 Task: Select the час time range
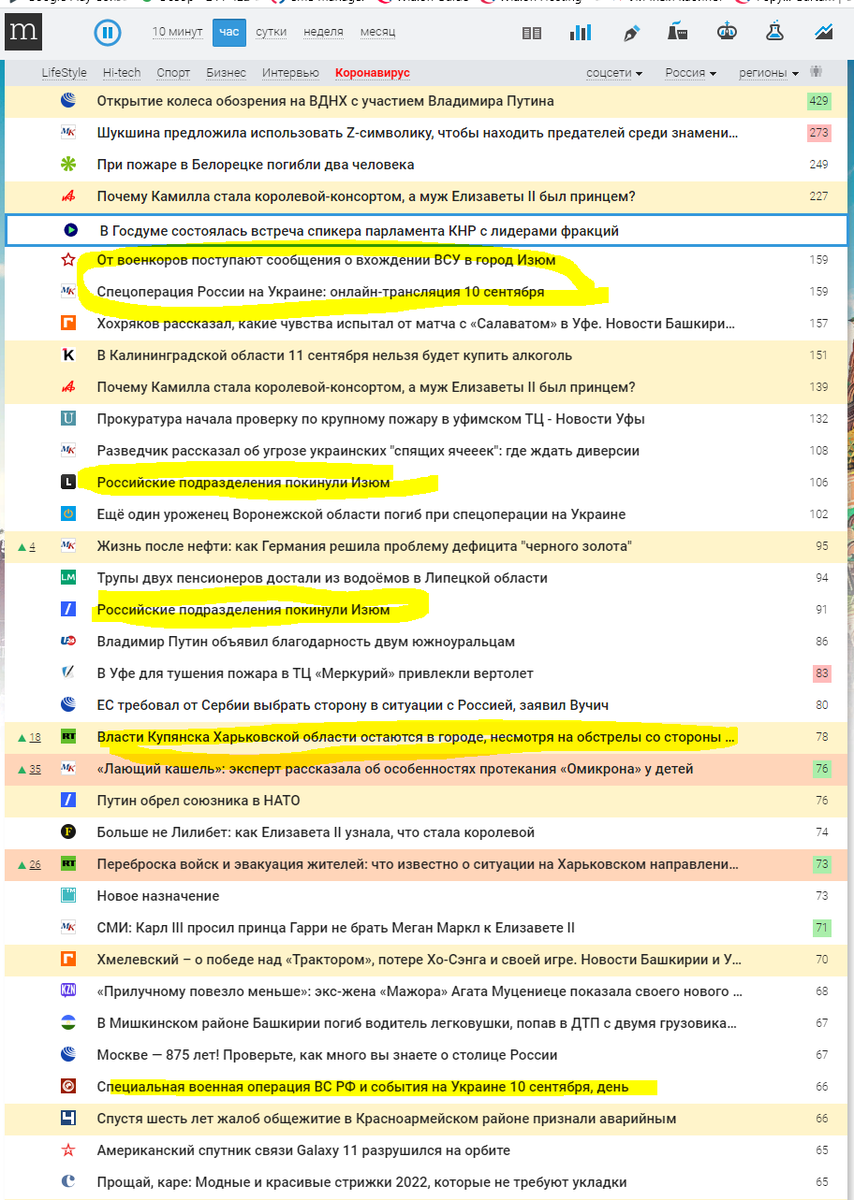[x=229, y=32]
